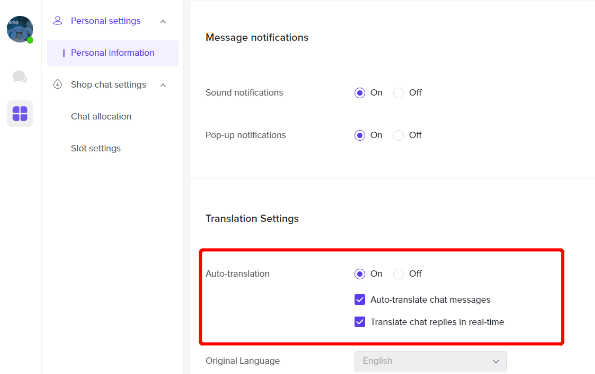
Task: Collapse the Shop chat settings chevron
Action: [163, 85]
